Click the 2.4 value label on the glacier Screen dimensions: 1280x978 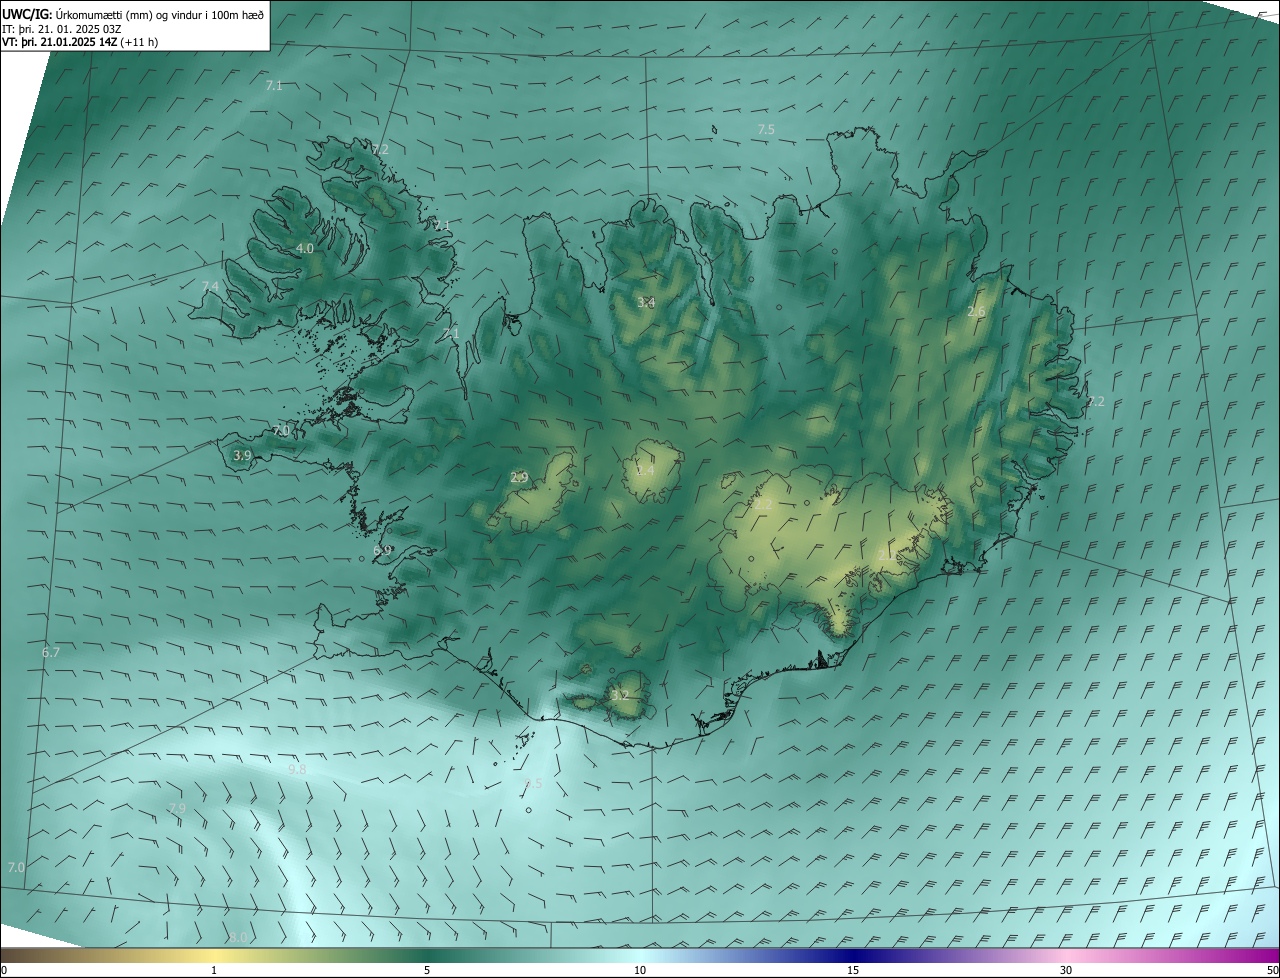646,470
